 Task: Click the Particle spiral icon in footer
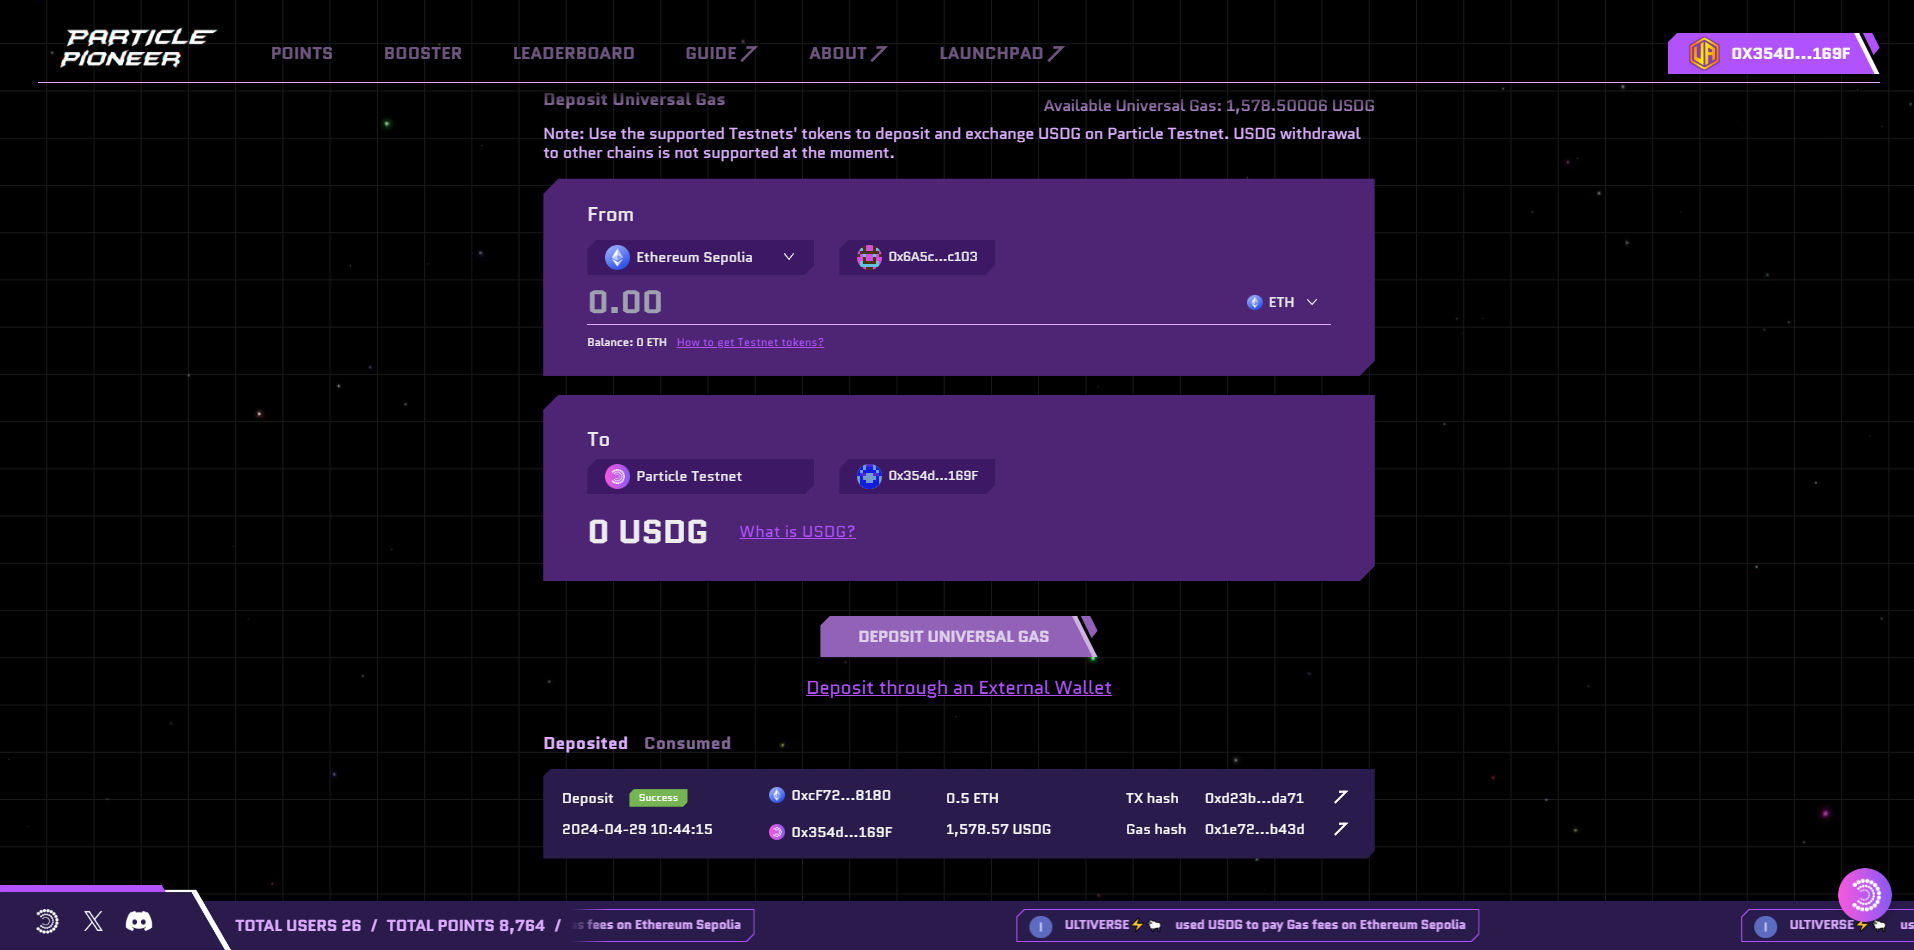tap(46, 921)
